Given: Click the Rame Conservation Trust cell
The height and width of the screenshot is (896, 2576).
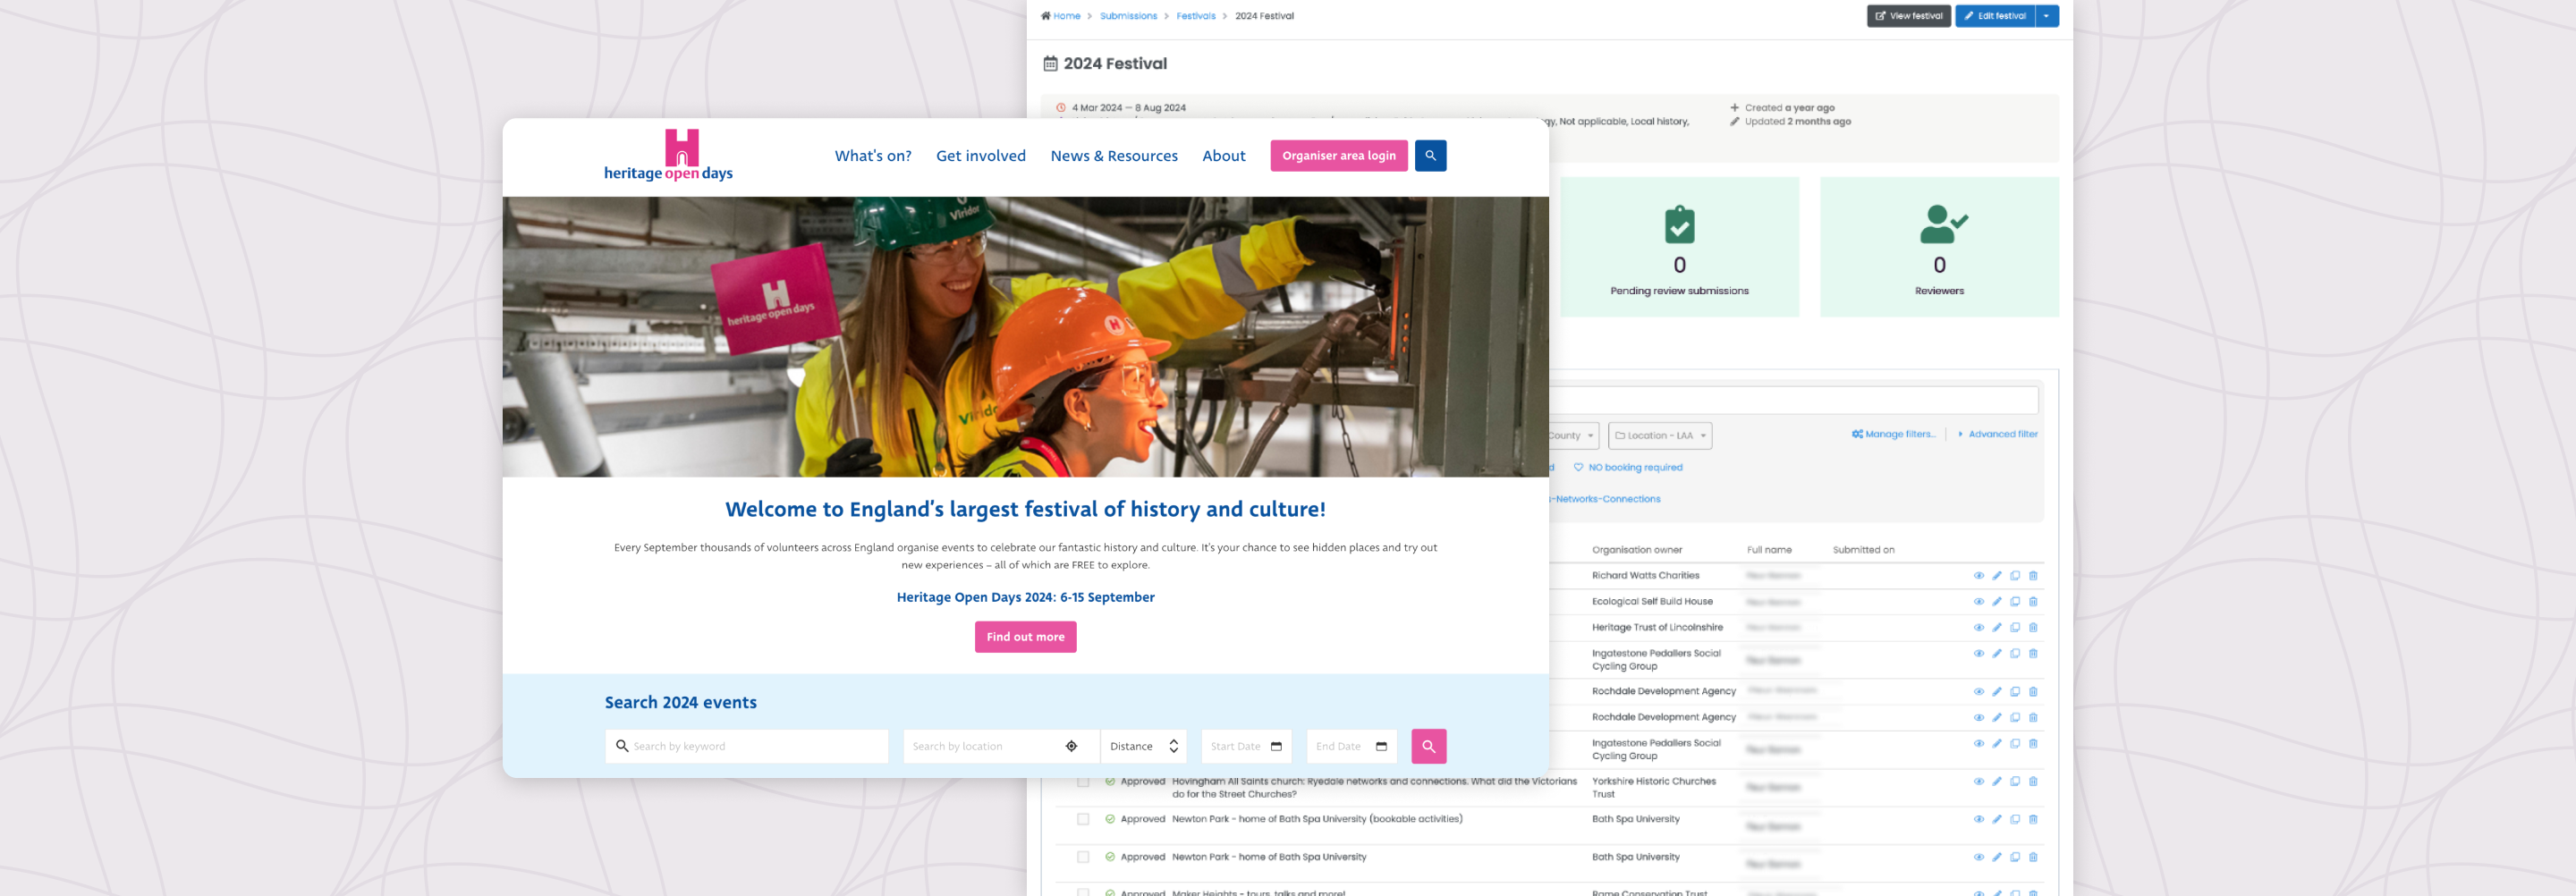Looking at the screenshot, I should click(1649, 892).
